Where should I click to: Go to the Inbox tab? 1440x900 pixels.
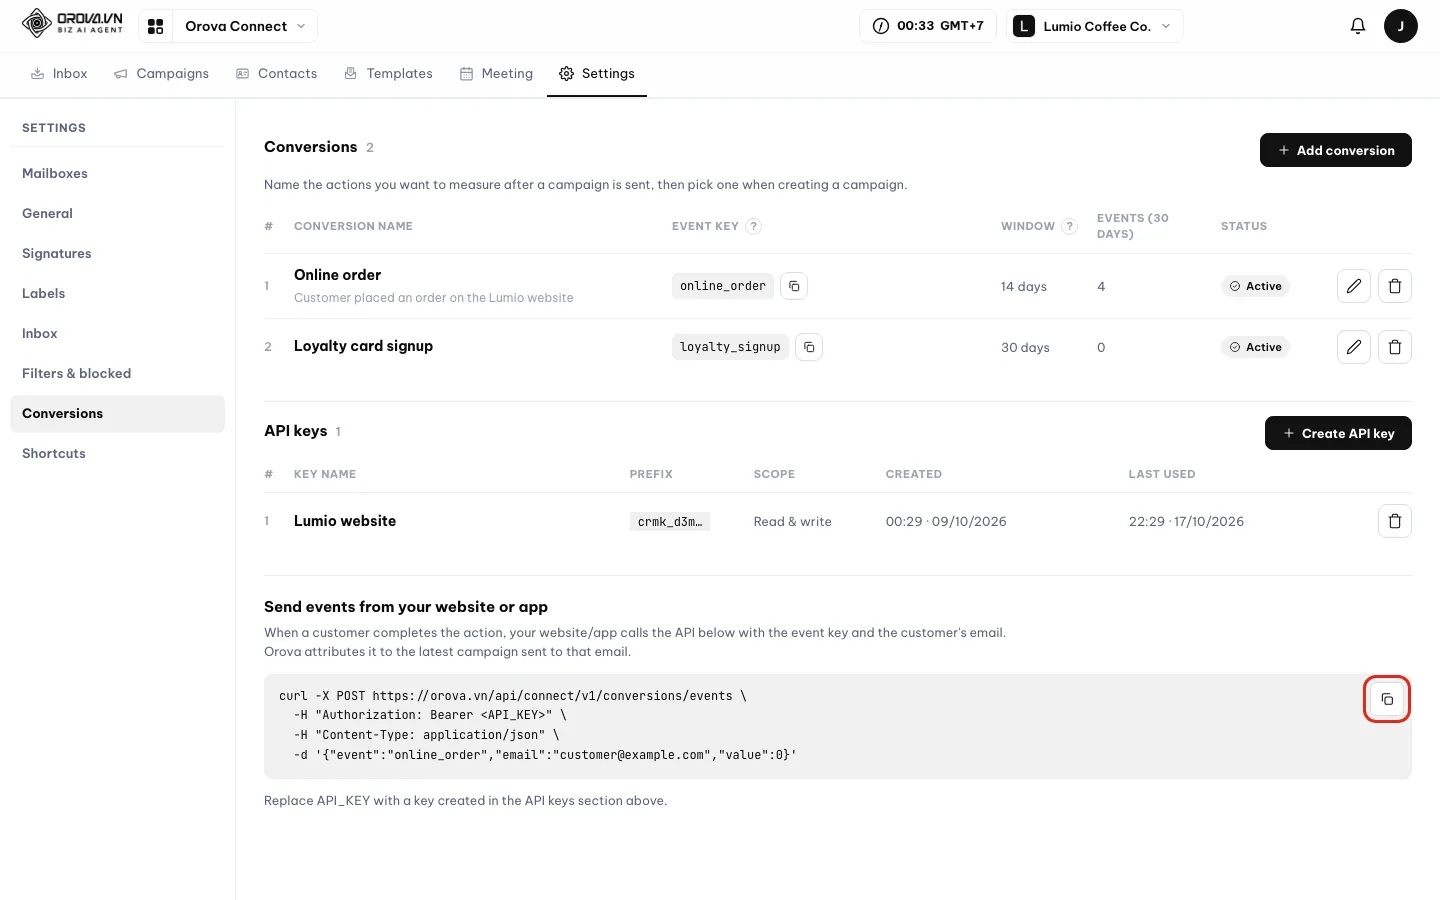pyautogui.click(x=59, y=74)
